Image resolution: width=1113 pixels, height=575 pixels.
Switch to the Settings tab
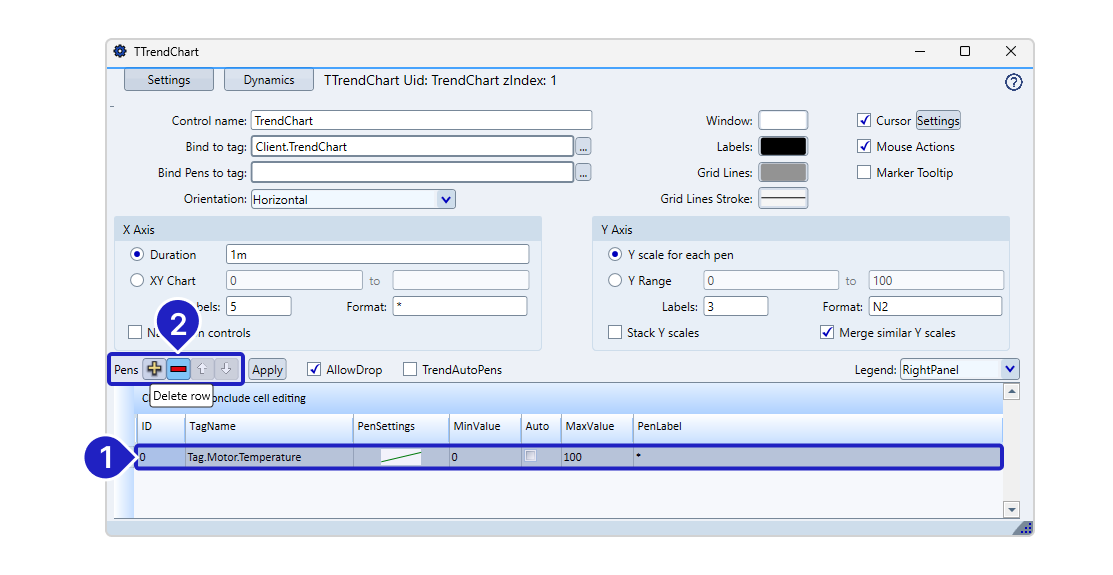(x=168, y=80)
